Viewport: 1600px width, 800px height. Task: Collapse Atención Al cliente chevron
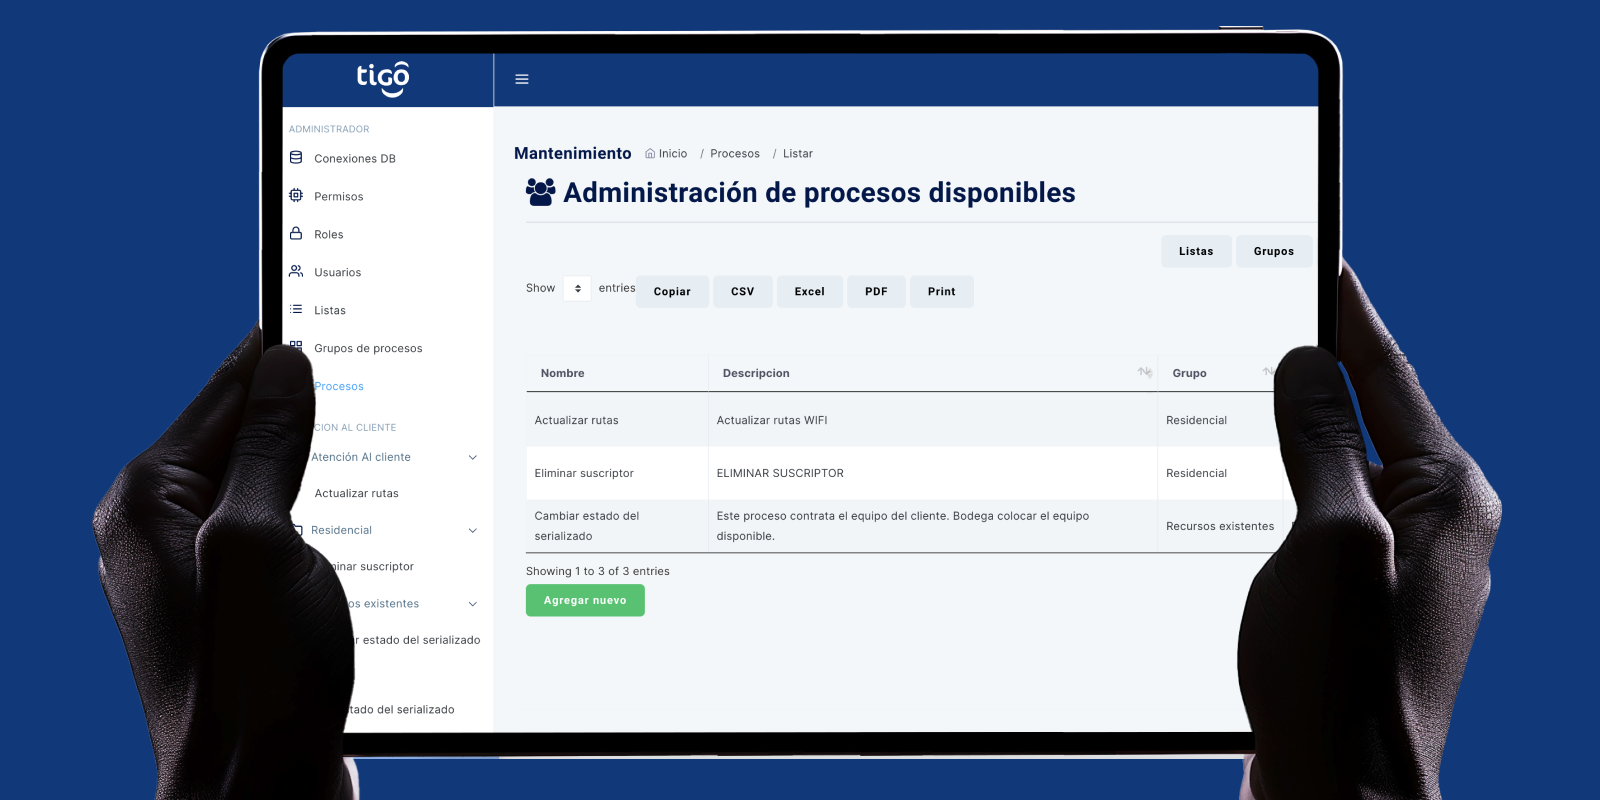473,458
